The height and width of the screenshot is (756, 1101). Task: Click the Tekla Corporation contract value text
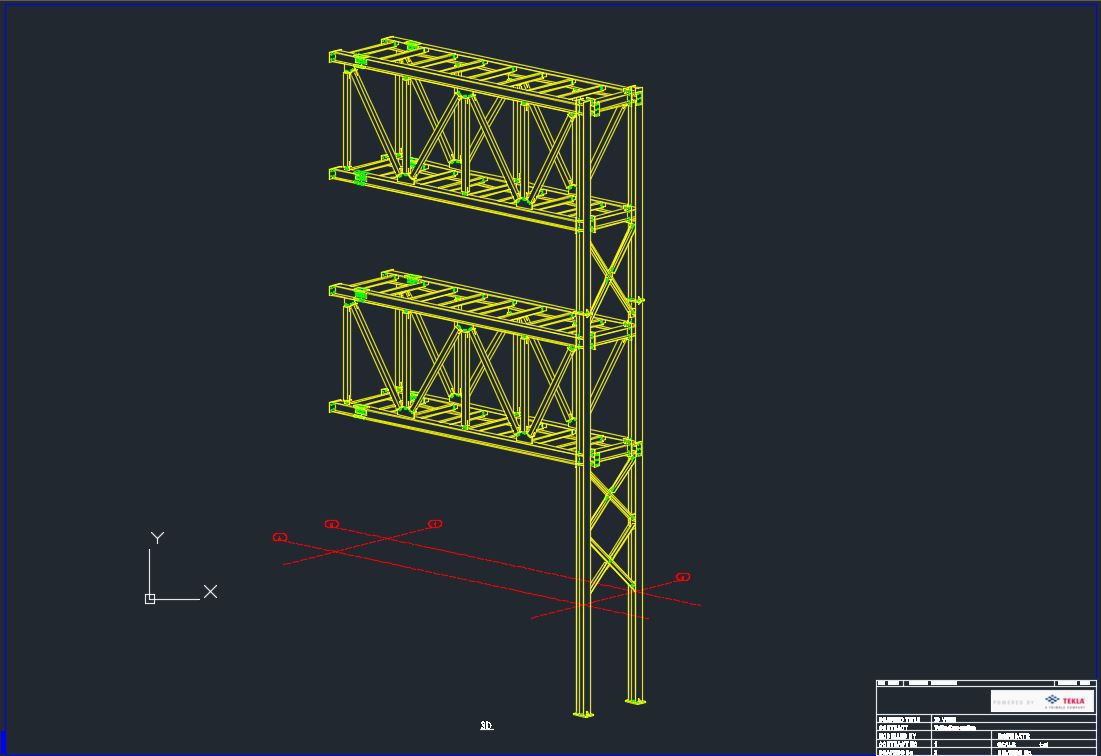[955, 728]
